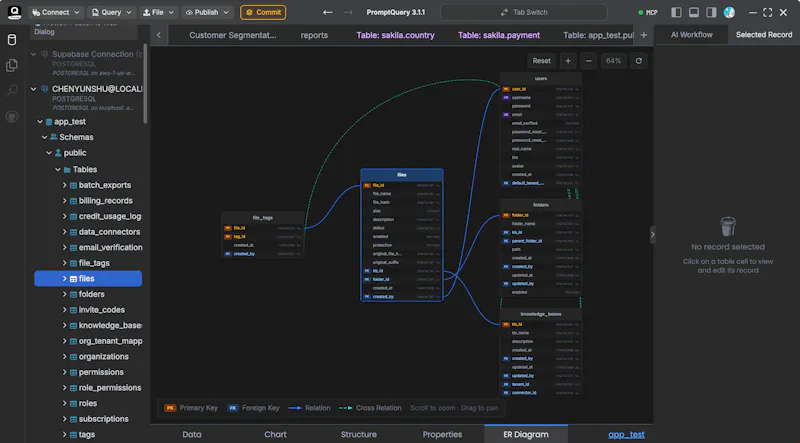The height and width of the screenshot is (443, 800).
Task: Expand the batch_exports table
Action: coord(65,185)
